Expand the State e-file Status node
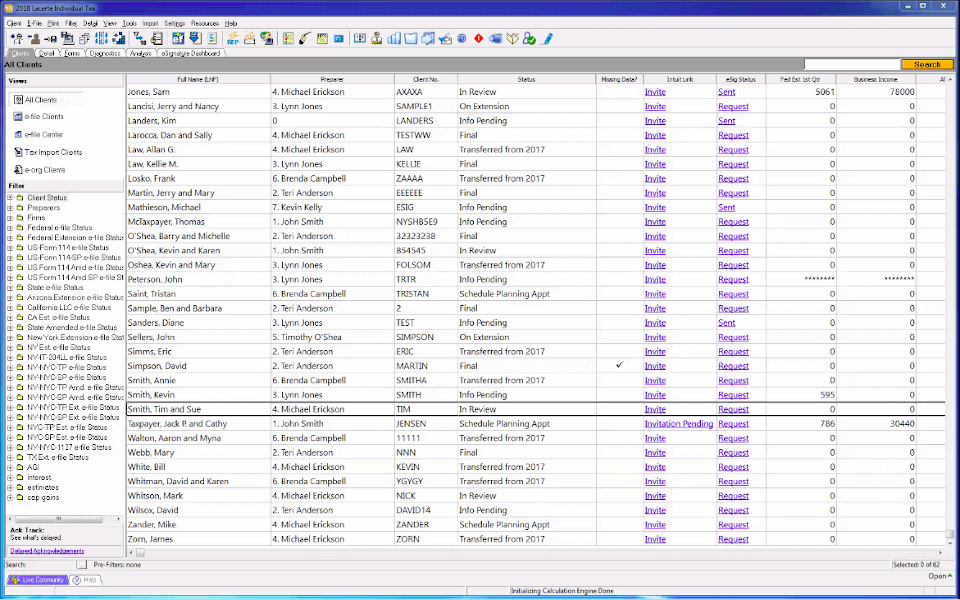This screenshot has height=600, width=960. [x=10, y=287]
